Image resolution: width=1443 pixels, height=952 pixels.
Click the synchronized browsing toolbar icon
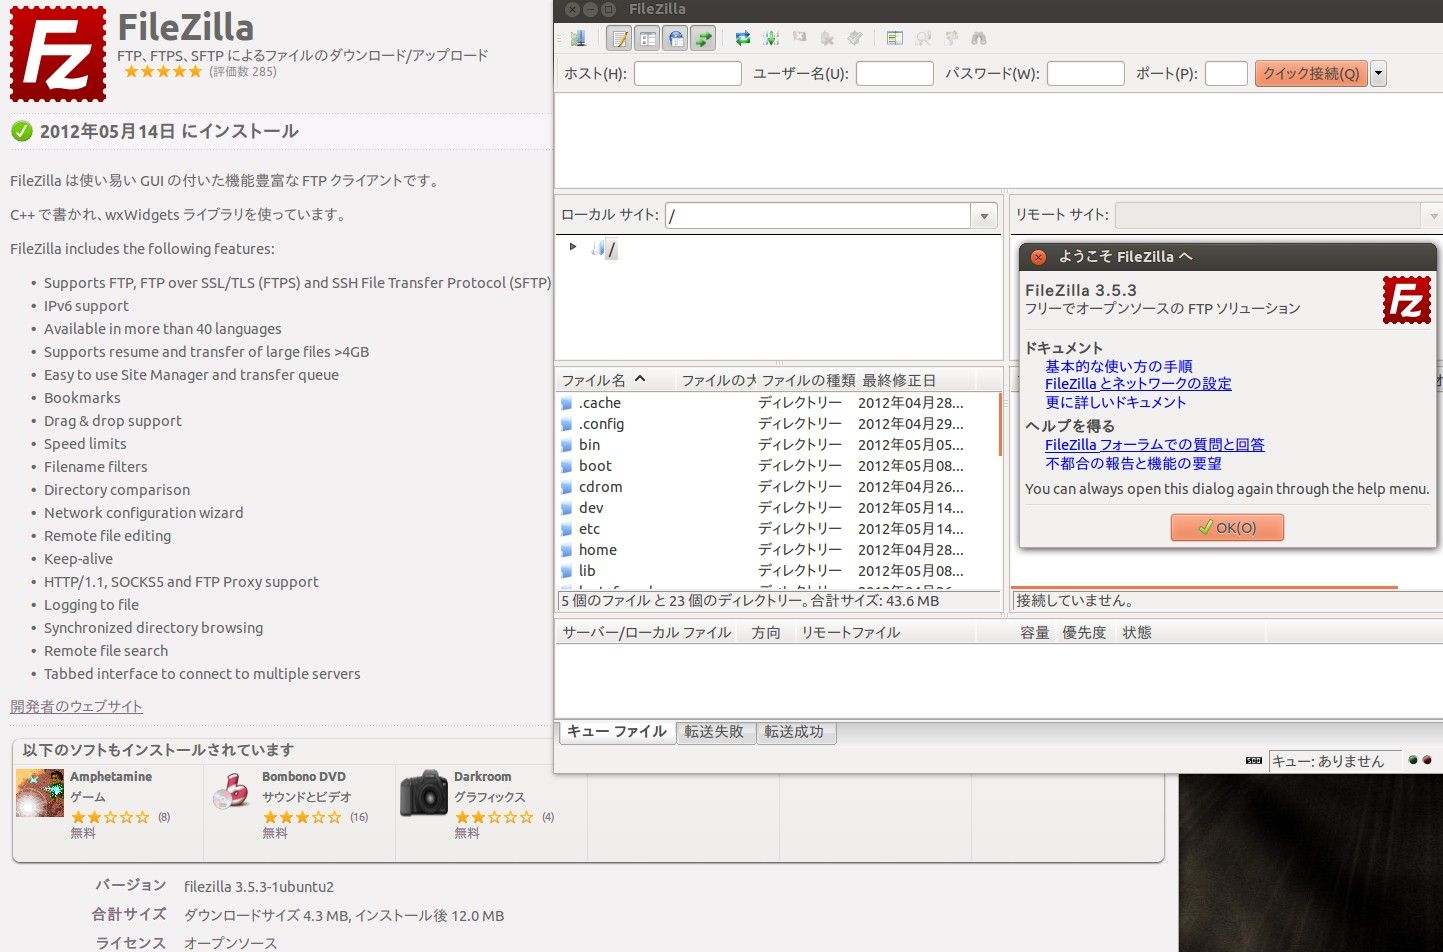pyautogui.click(x=951, y=39)
